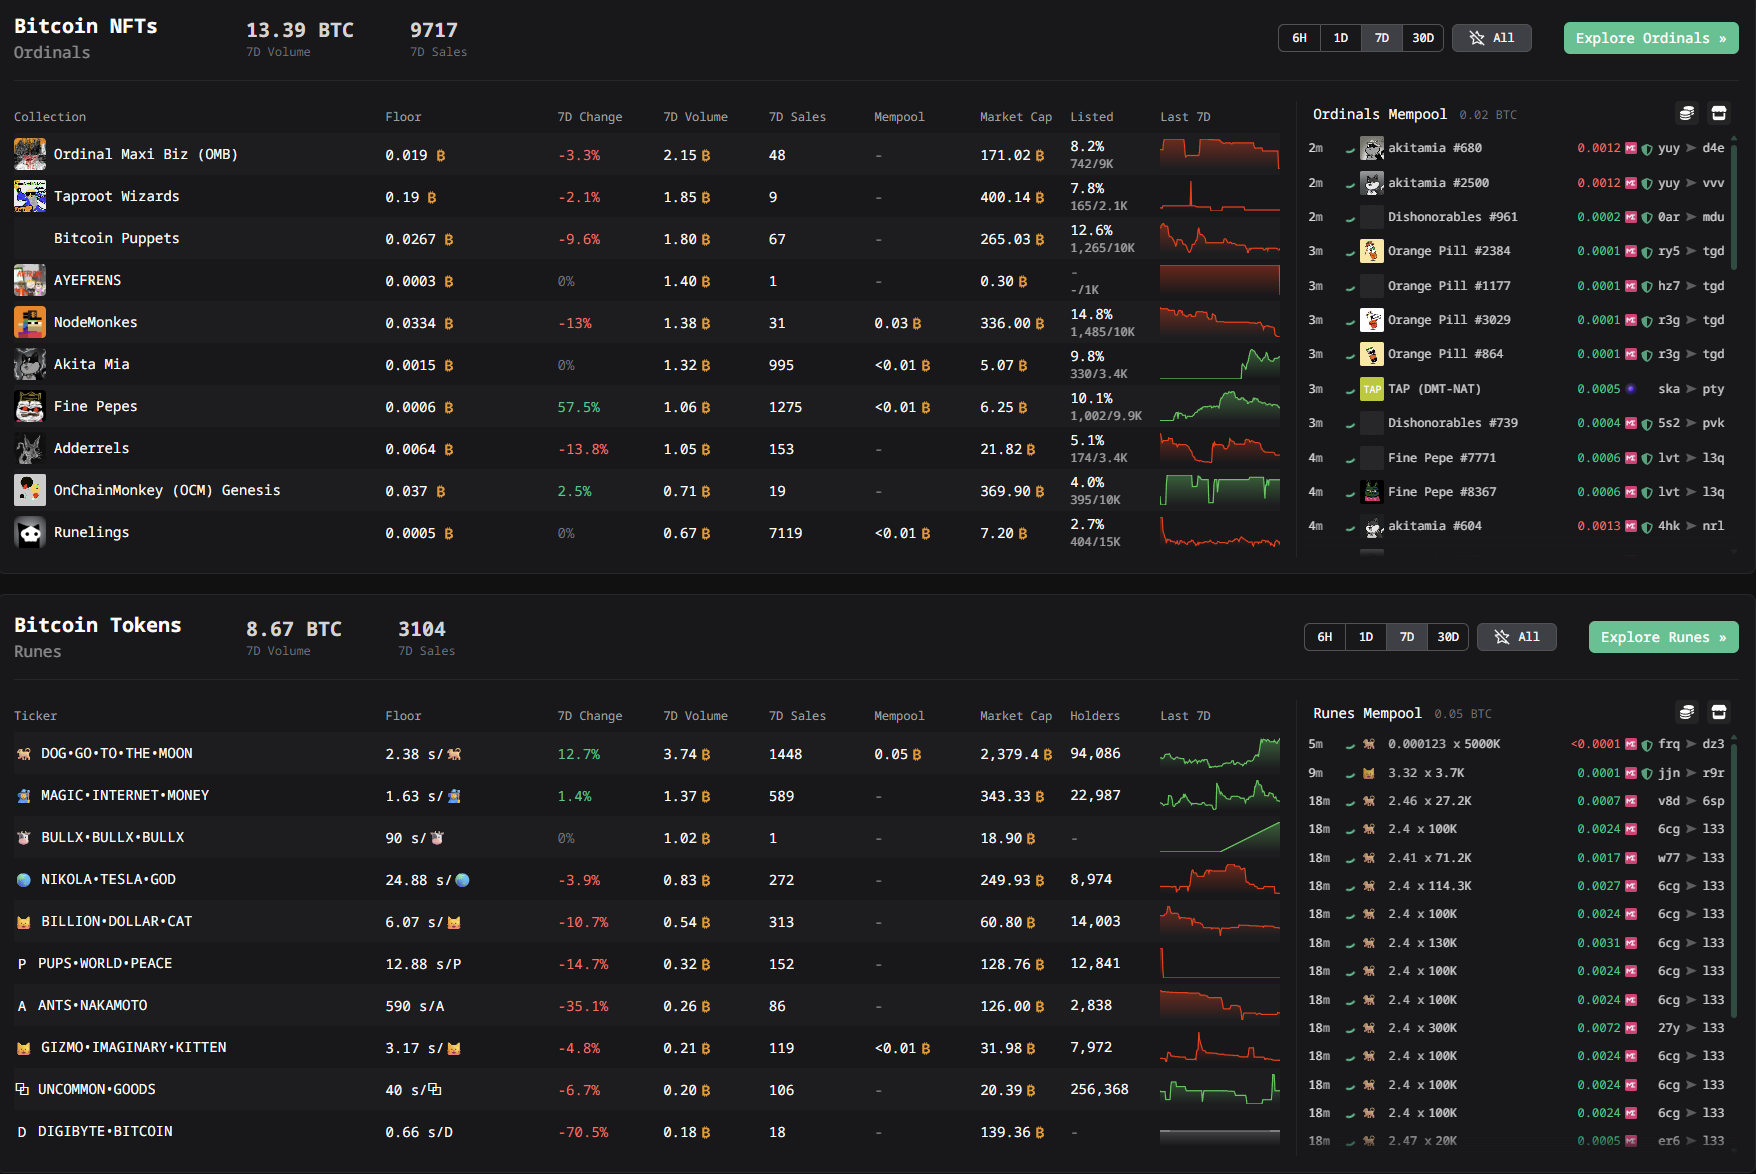Click the Magic Eden badge on akitamia #680 row
The width and height of the screenshot is (1756, 1174).
[1631, 148]
